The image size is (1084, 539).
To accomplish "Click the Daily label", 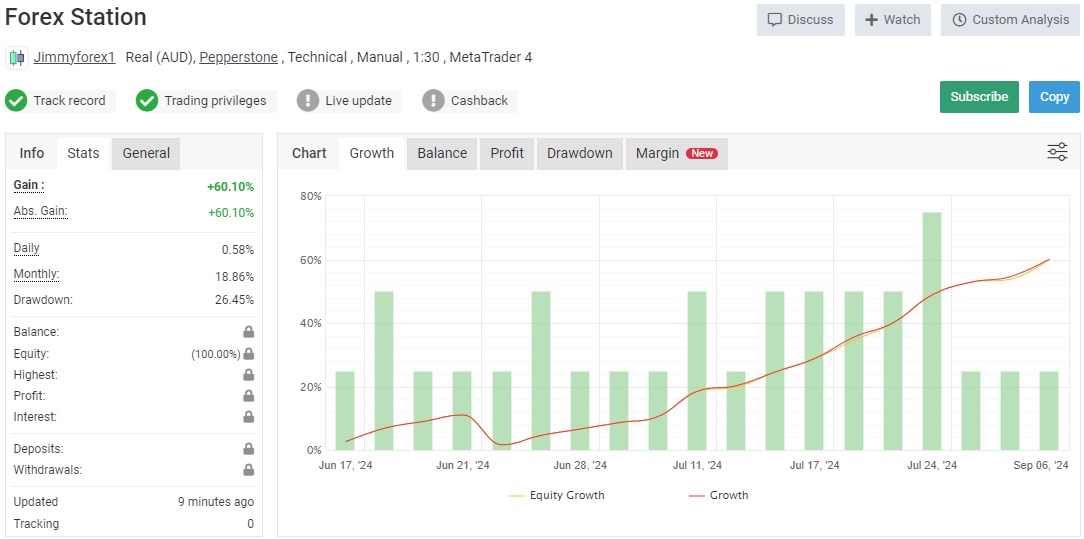I will tap(27, 248).
